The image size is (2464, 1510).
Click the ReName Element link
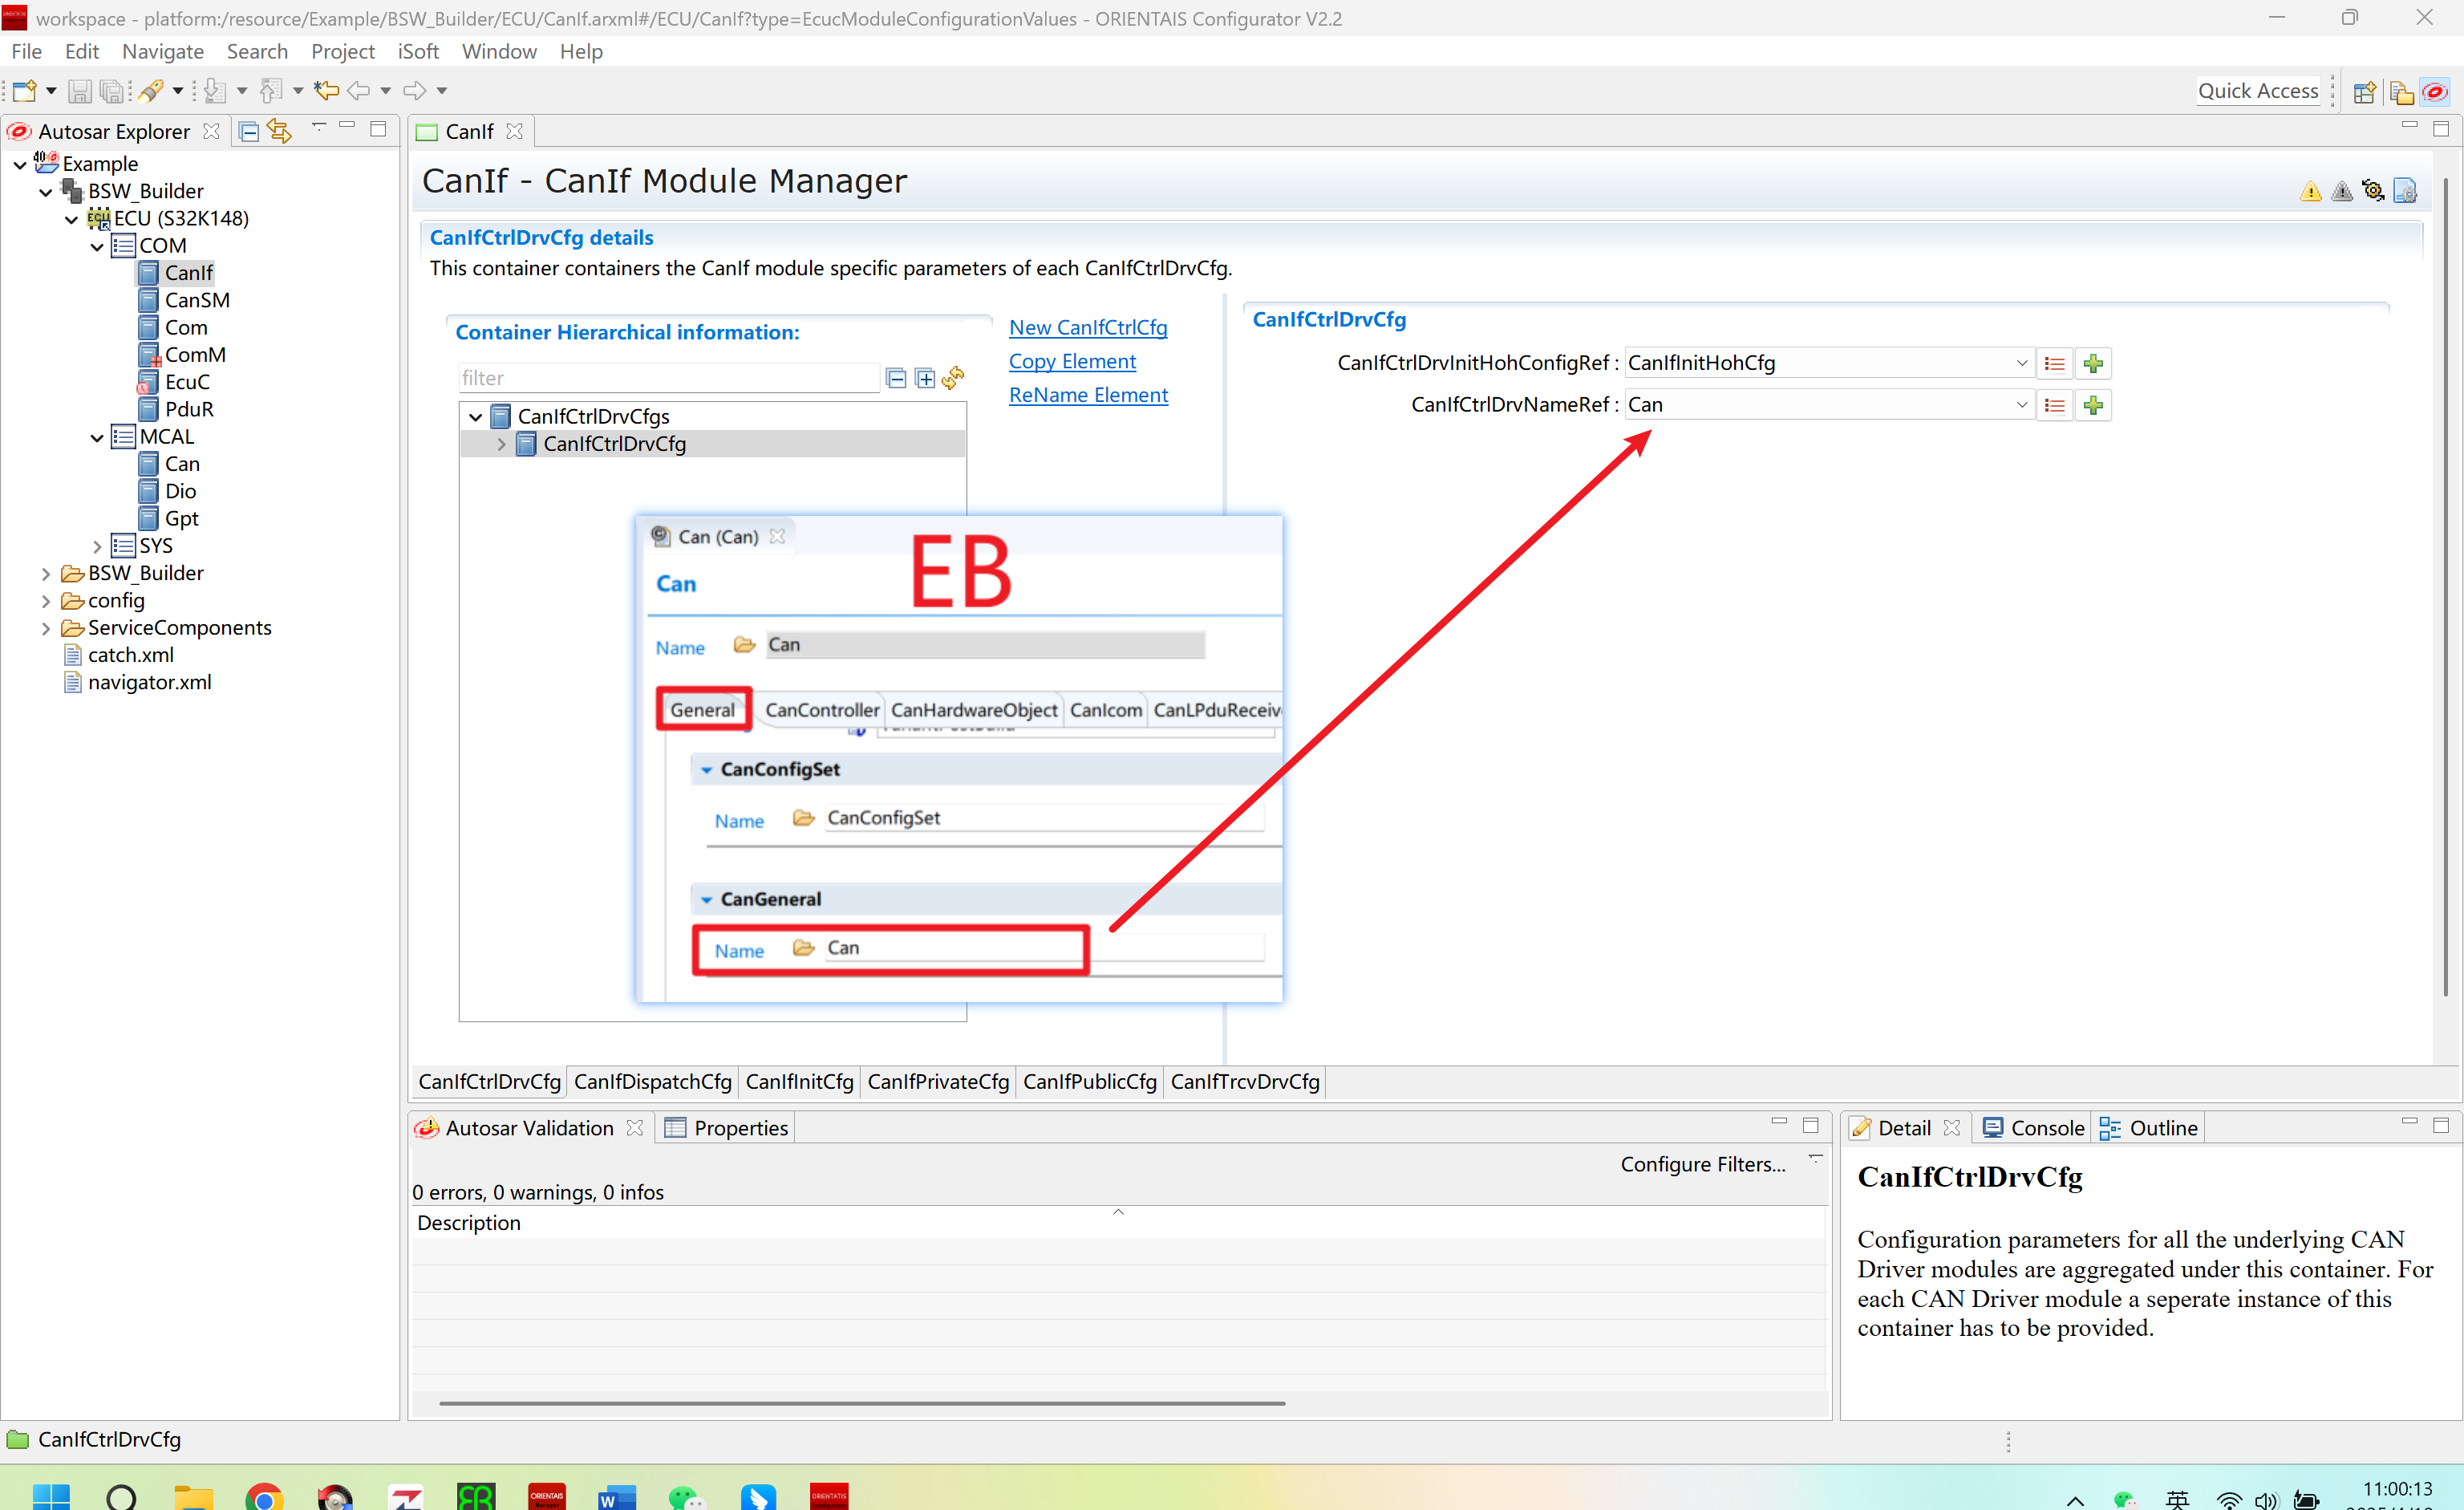1088,395
